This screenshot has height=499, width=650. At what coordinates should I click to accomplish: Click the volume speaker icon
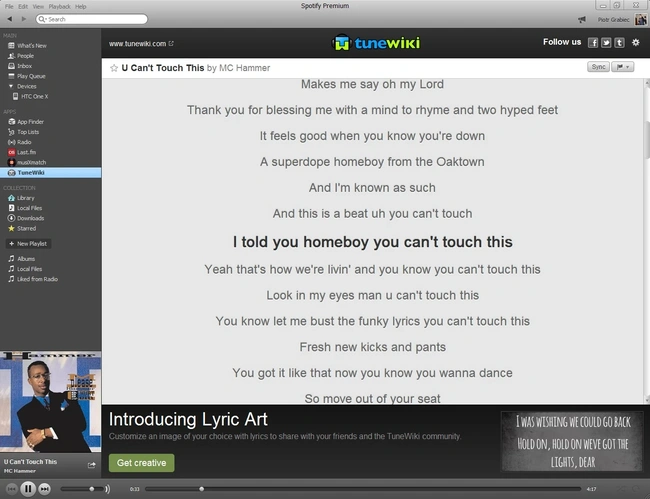(x=108, y=489)
